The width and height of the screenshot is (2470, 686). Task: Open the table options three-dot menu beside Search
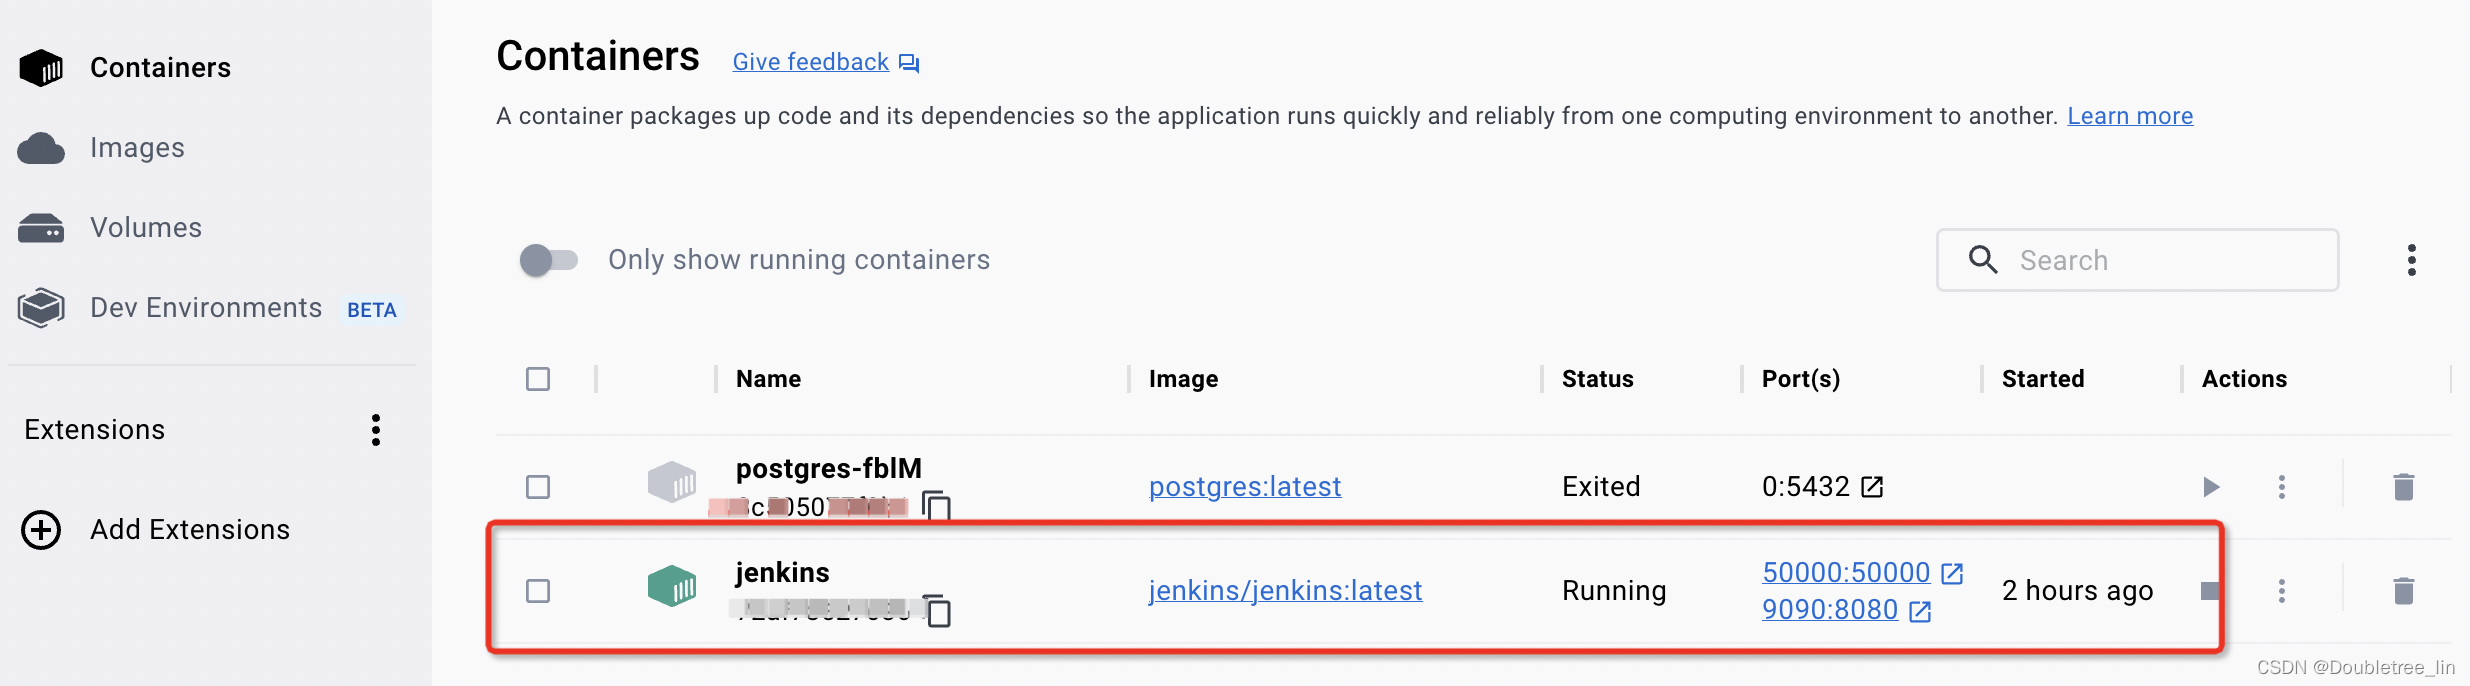tap(2412, 260)
